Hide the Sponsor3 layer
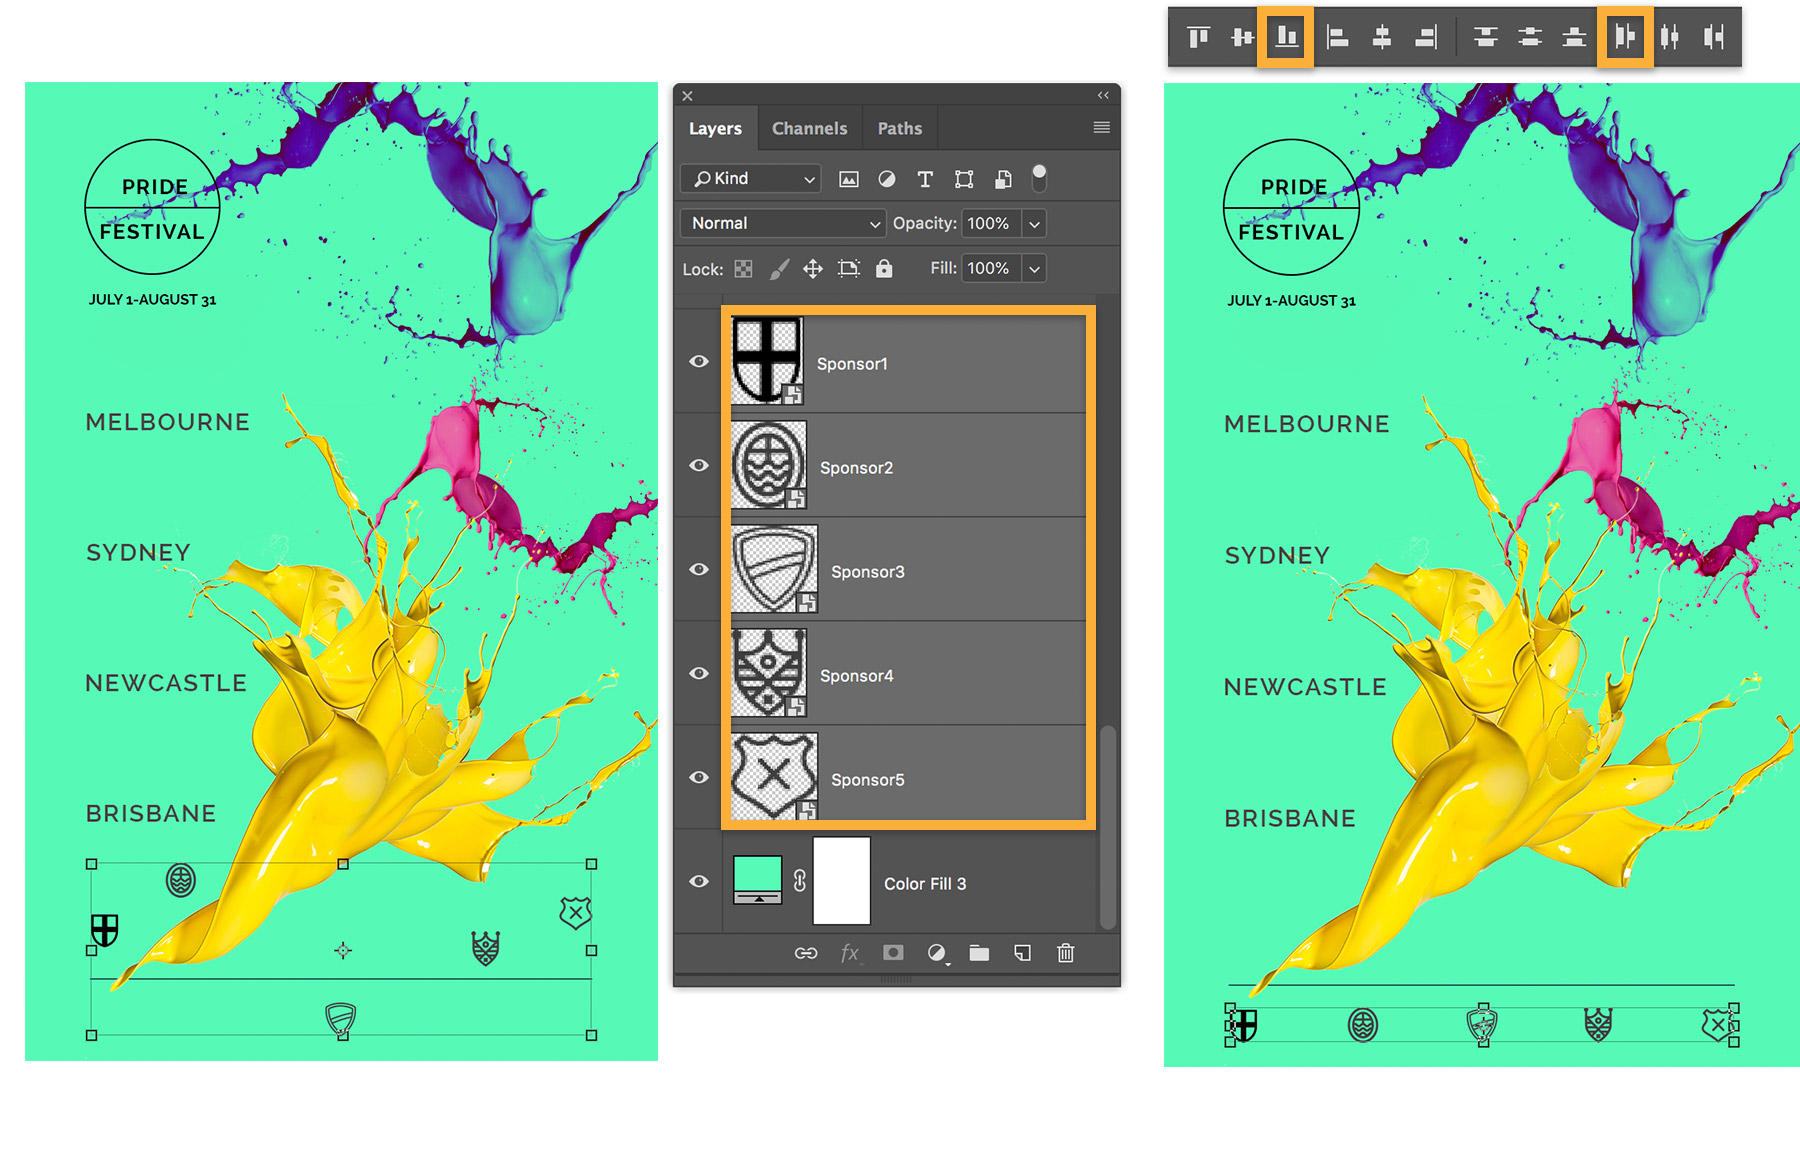The image size is (1800, 1161). (699, 568)
